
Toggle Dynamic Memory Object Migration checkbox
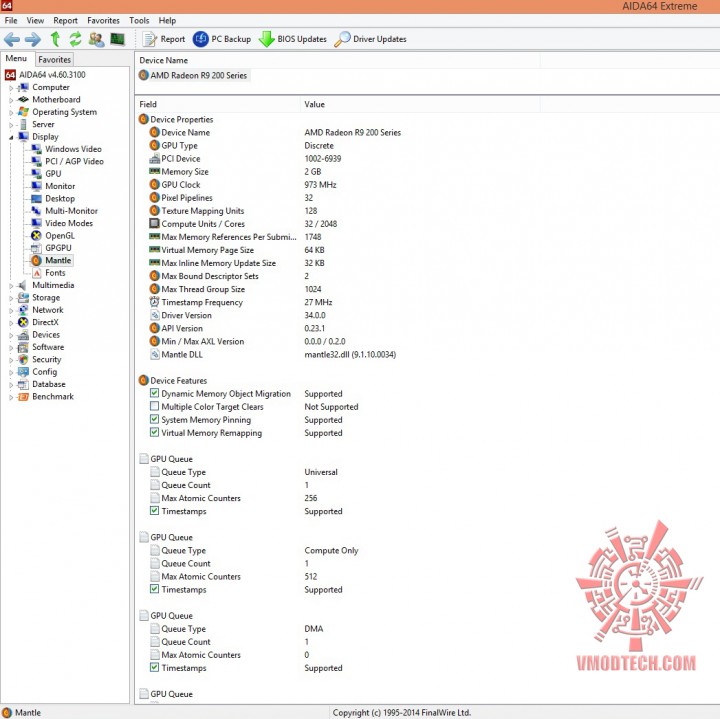click(154, 393)
